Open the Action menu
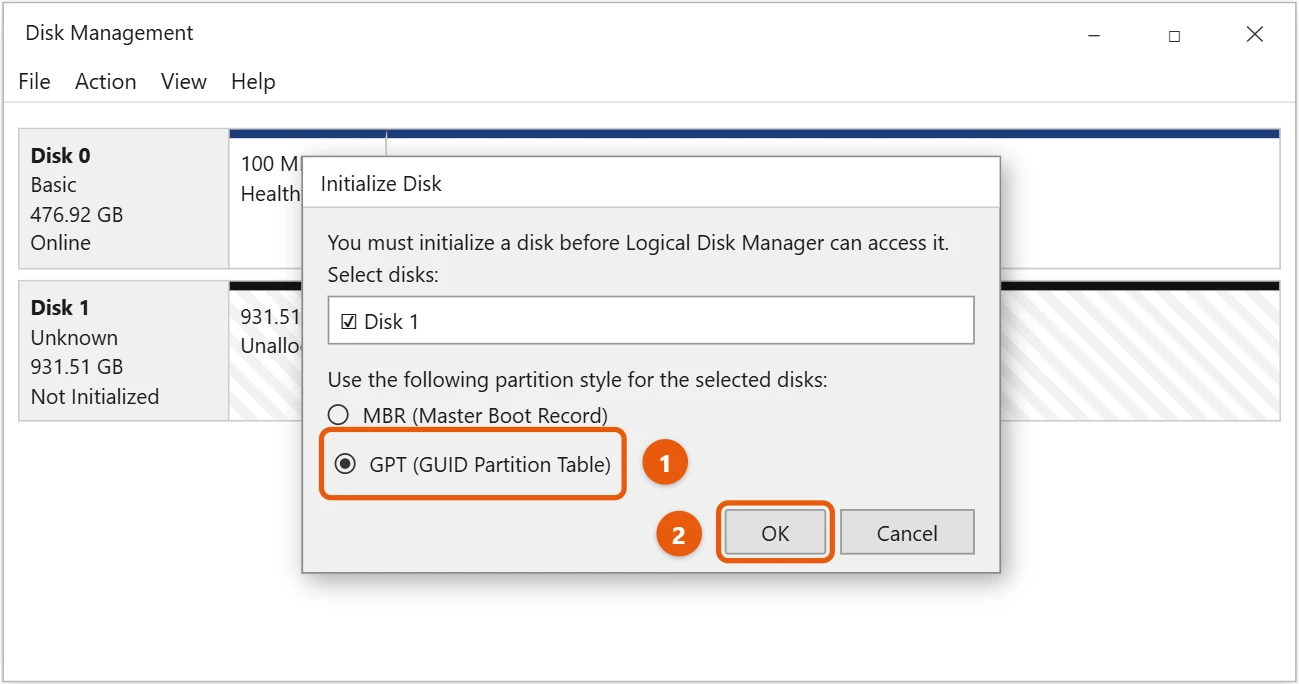1299x684 pixels. pos(105,82)
